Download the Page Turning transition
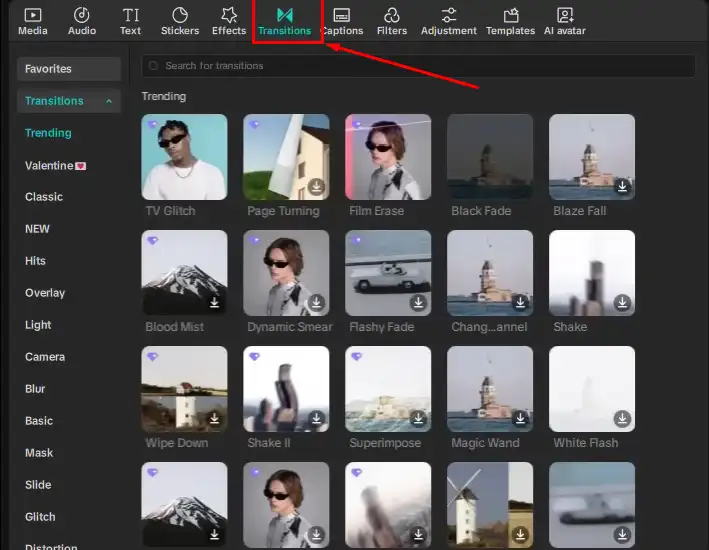The width and height of the screenshot is (709, 550). pos(316,187)
